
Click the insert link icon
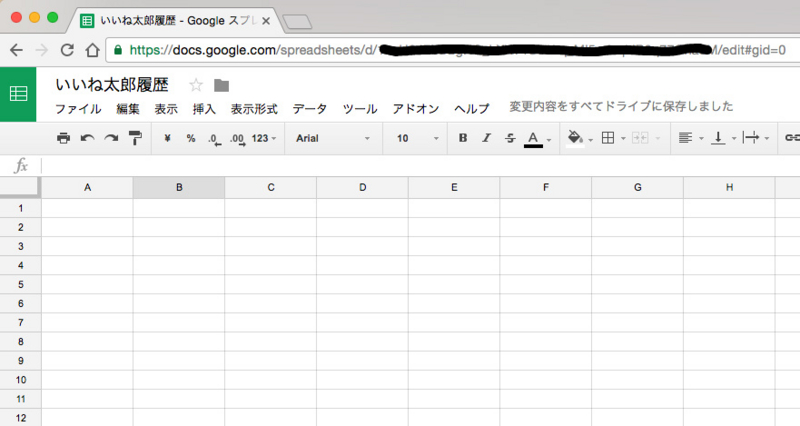point(792,138)
